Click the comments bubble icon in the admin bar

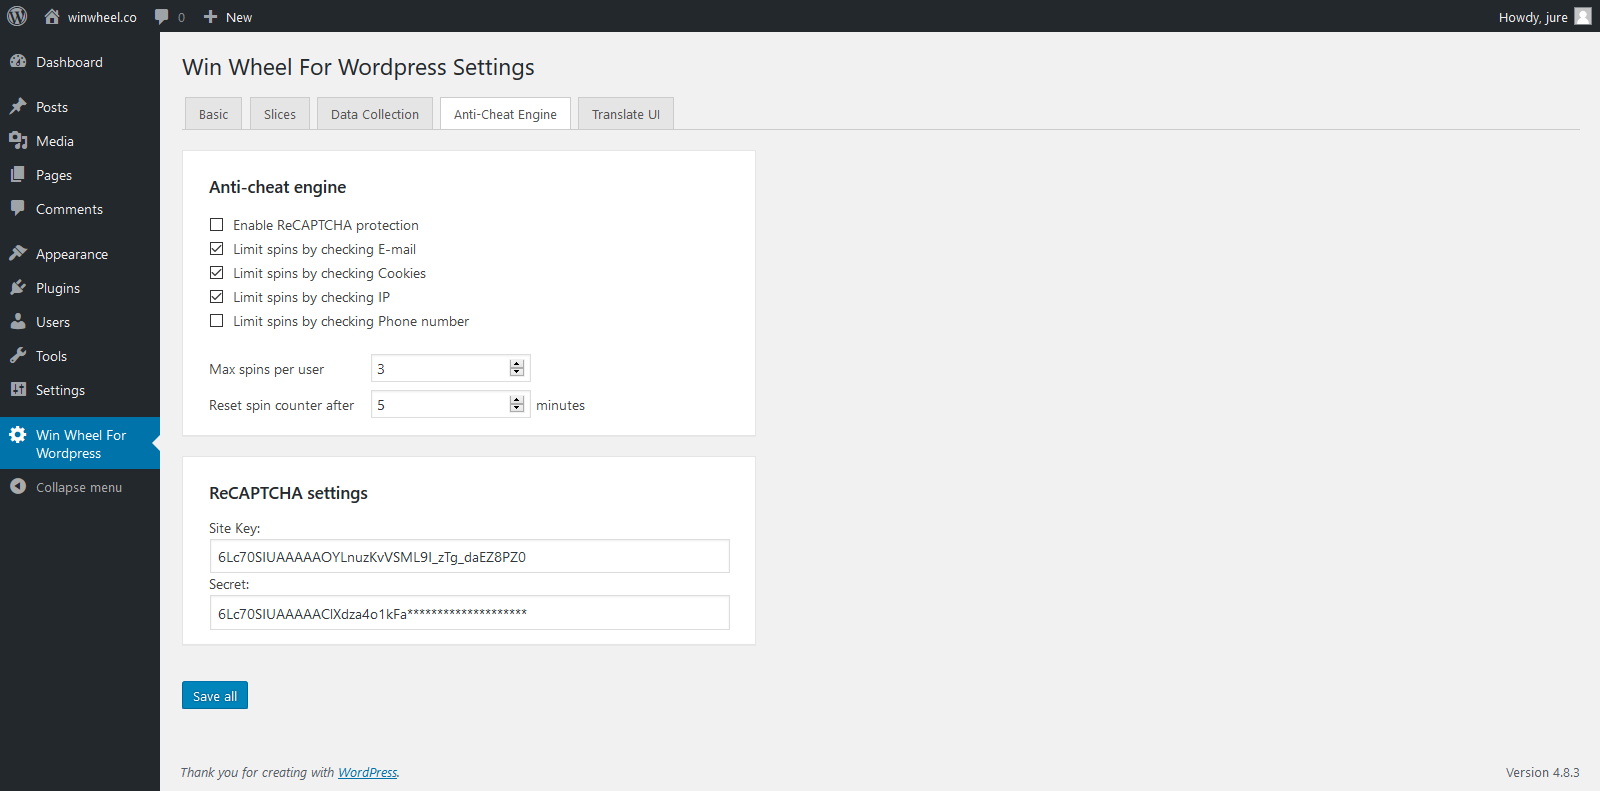pyautogui.click(x=162, y=17)
